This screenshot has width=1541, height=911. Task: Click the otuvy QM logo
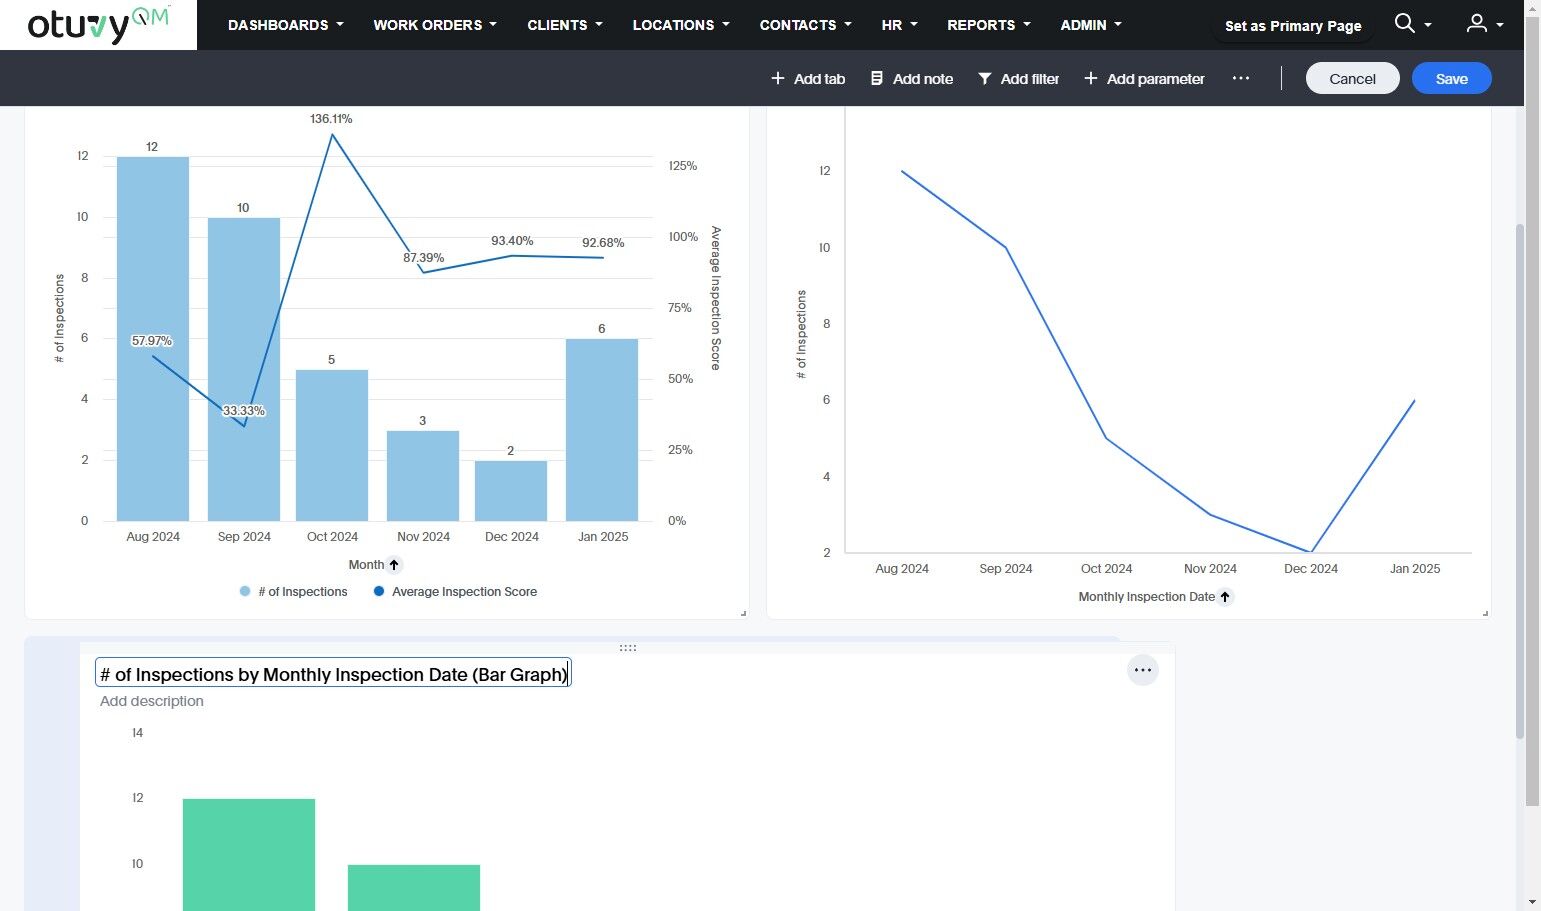98,25
